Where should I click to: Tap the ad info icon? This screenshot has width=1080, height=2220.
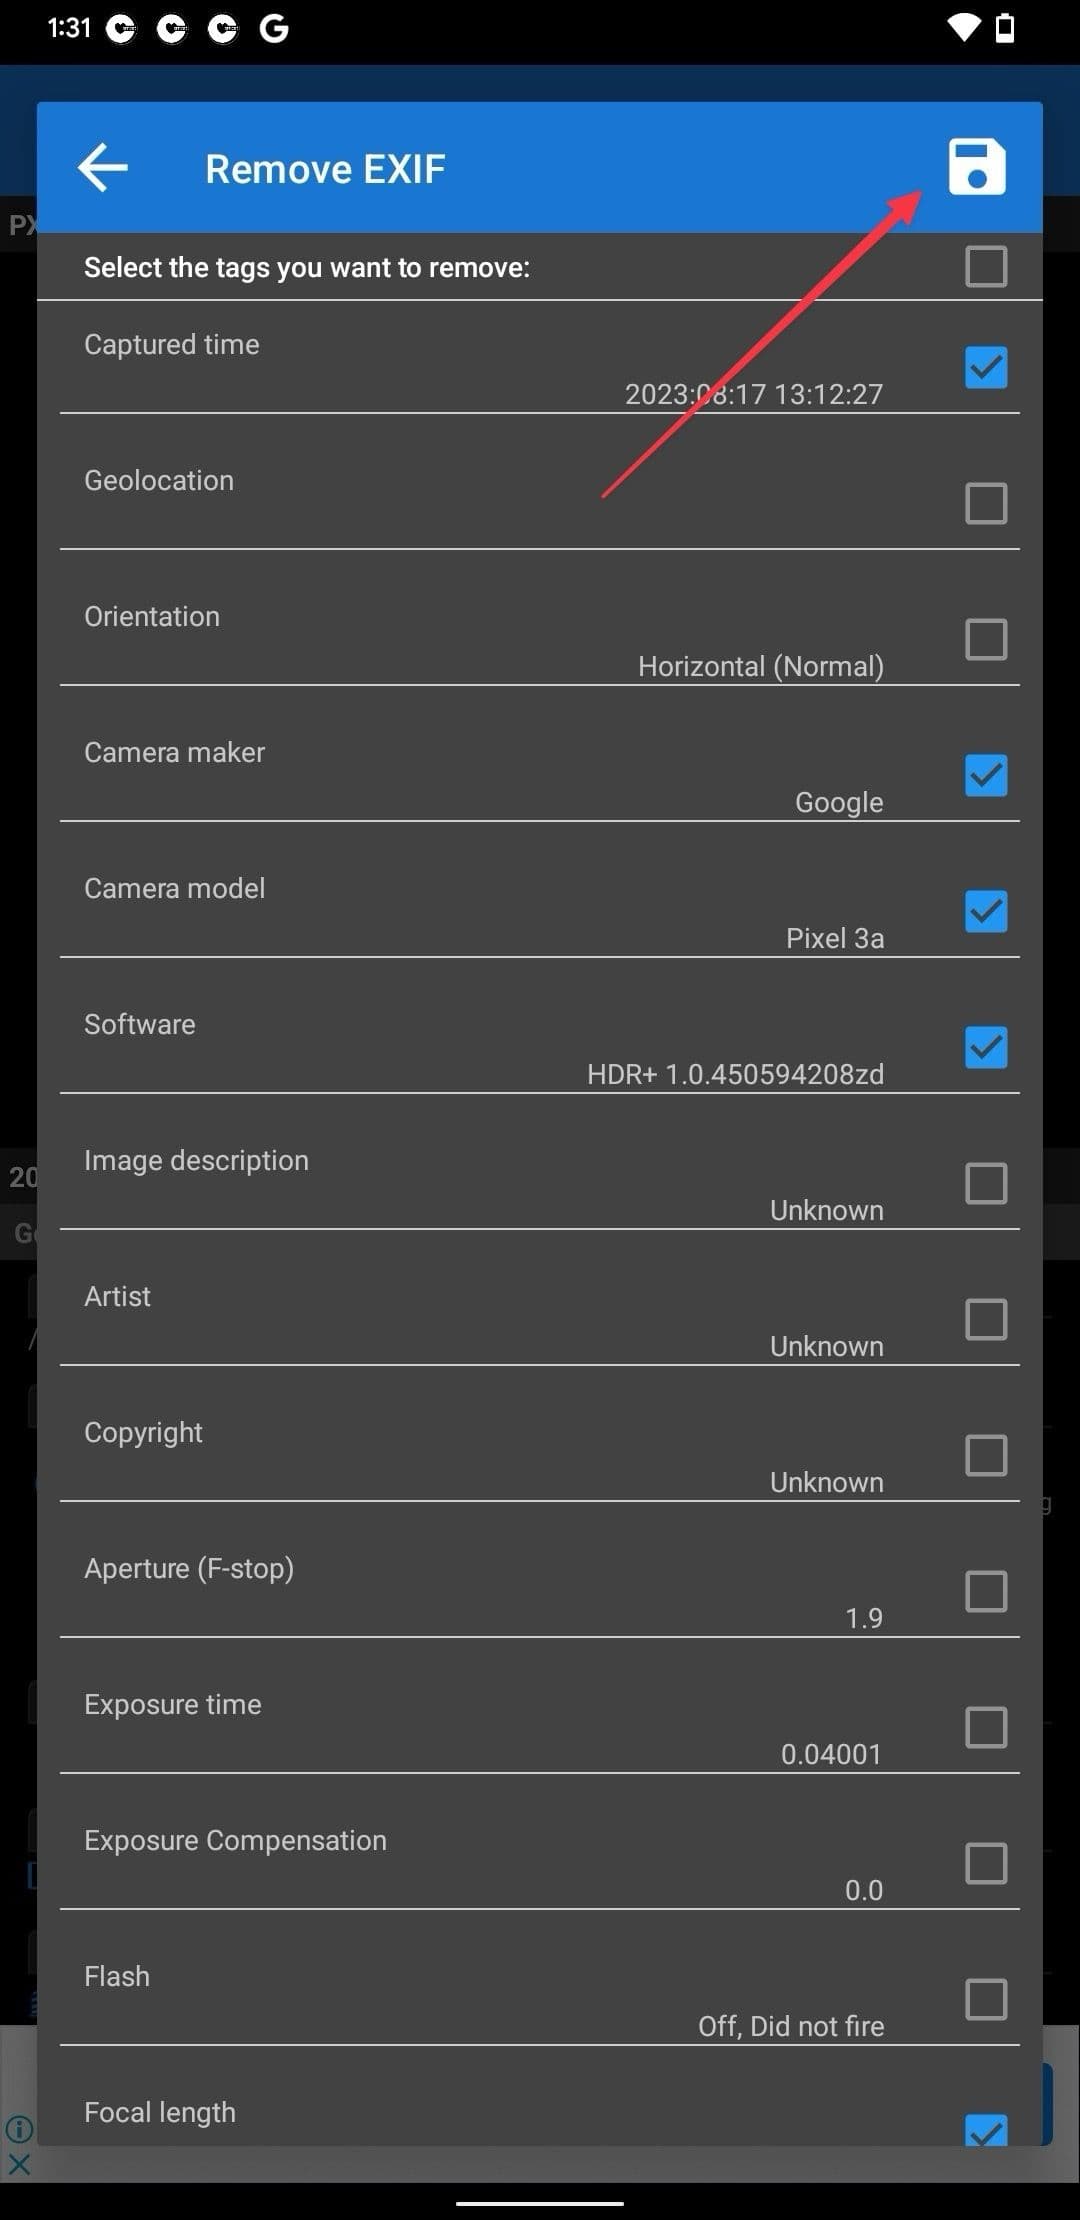19,2129
